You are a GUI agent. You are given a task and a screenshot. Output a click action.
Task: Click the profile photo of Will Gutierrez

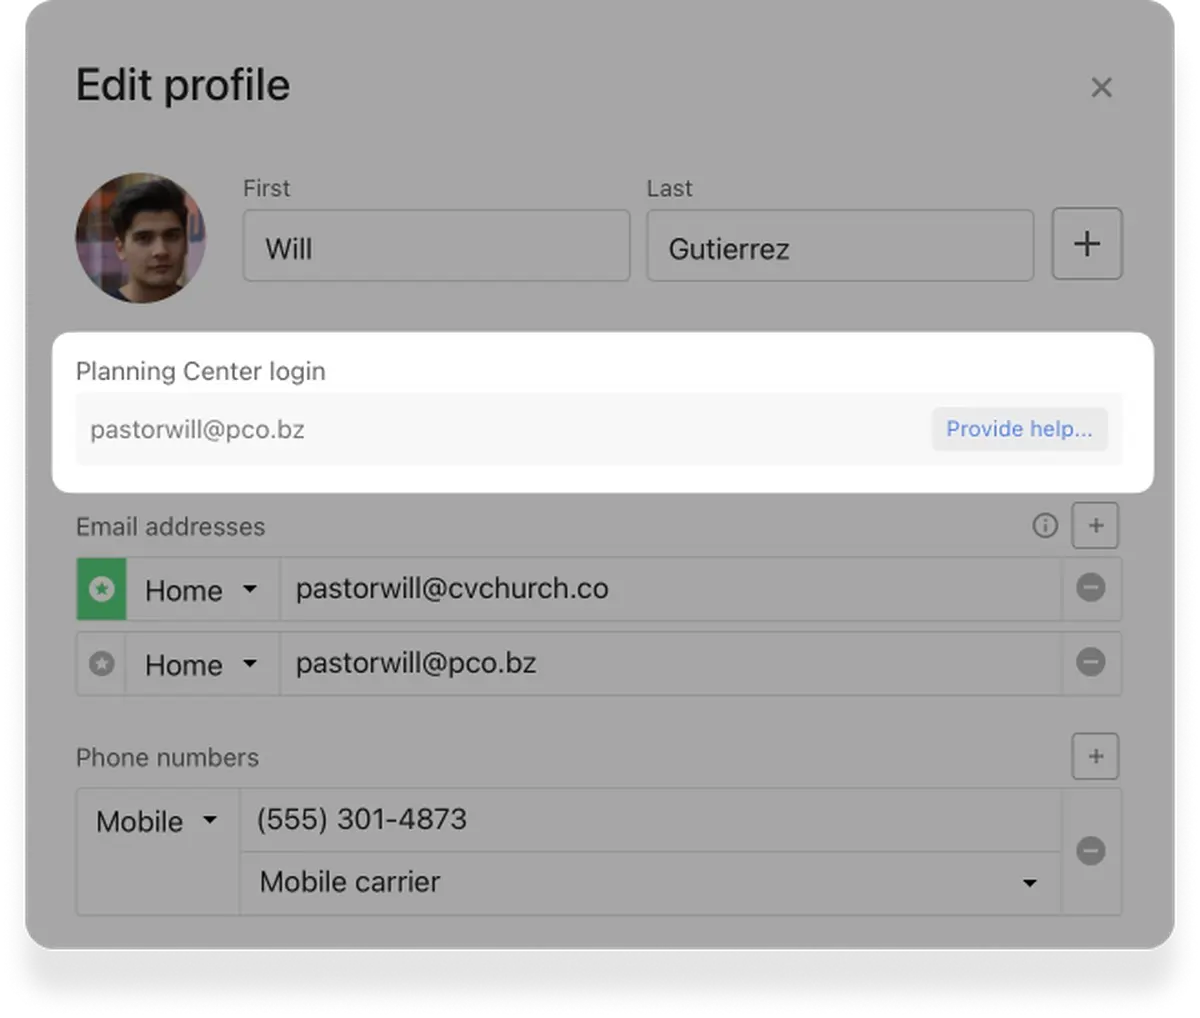tap(141, 238)
